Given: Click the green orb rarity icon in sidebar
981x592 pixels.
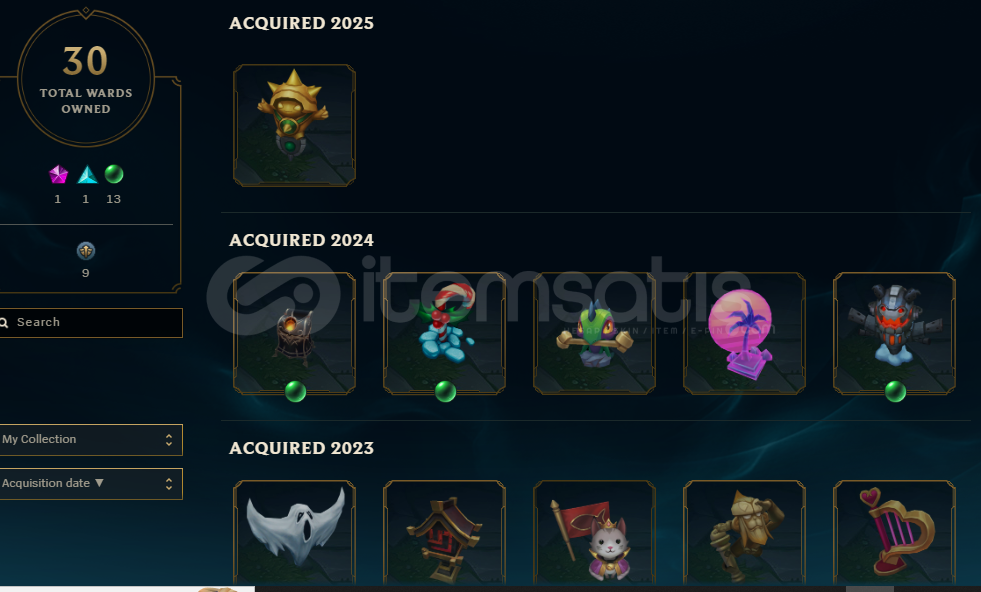Looking at the screenshot, I should coord(114,174).
